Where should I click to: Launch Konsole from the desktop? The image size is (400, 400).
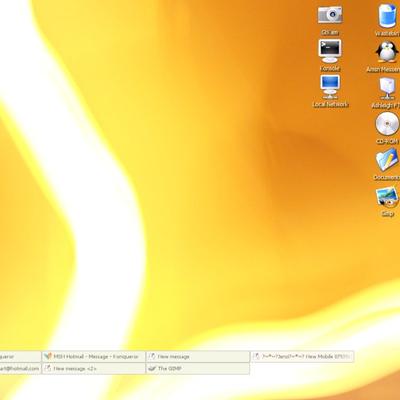click(x=330, y=51)
